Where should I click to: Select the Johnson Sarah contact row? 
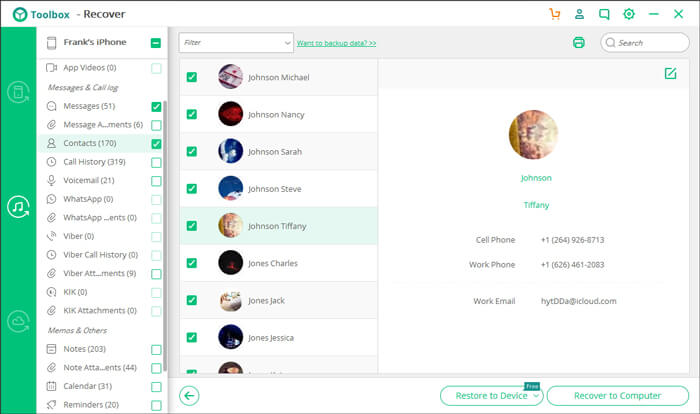tap(279, 151)
